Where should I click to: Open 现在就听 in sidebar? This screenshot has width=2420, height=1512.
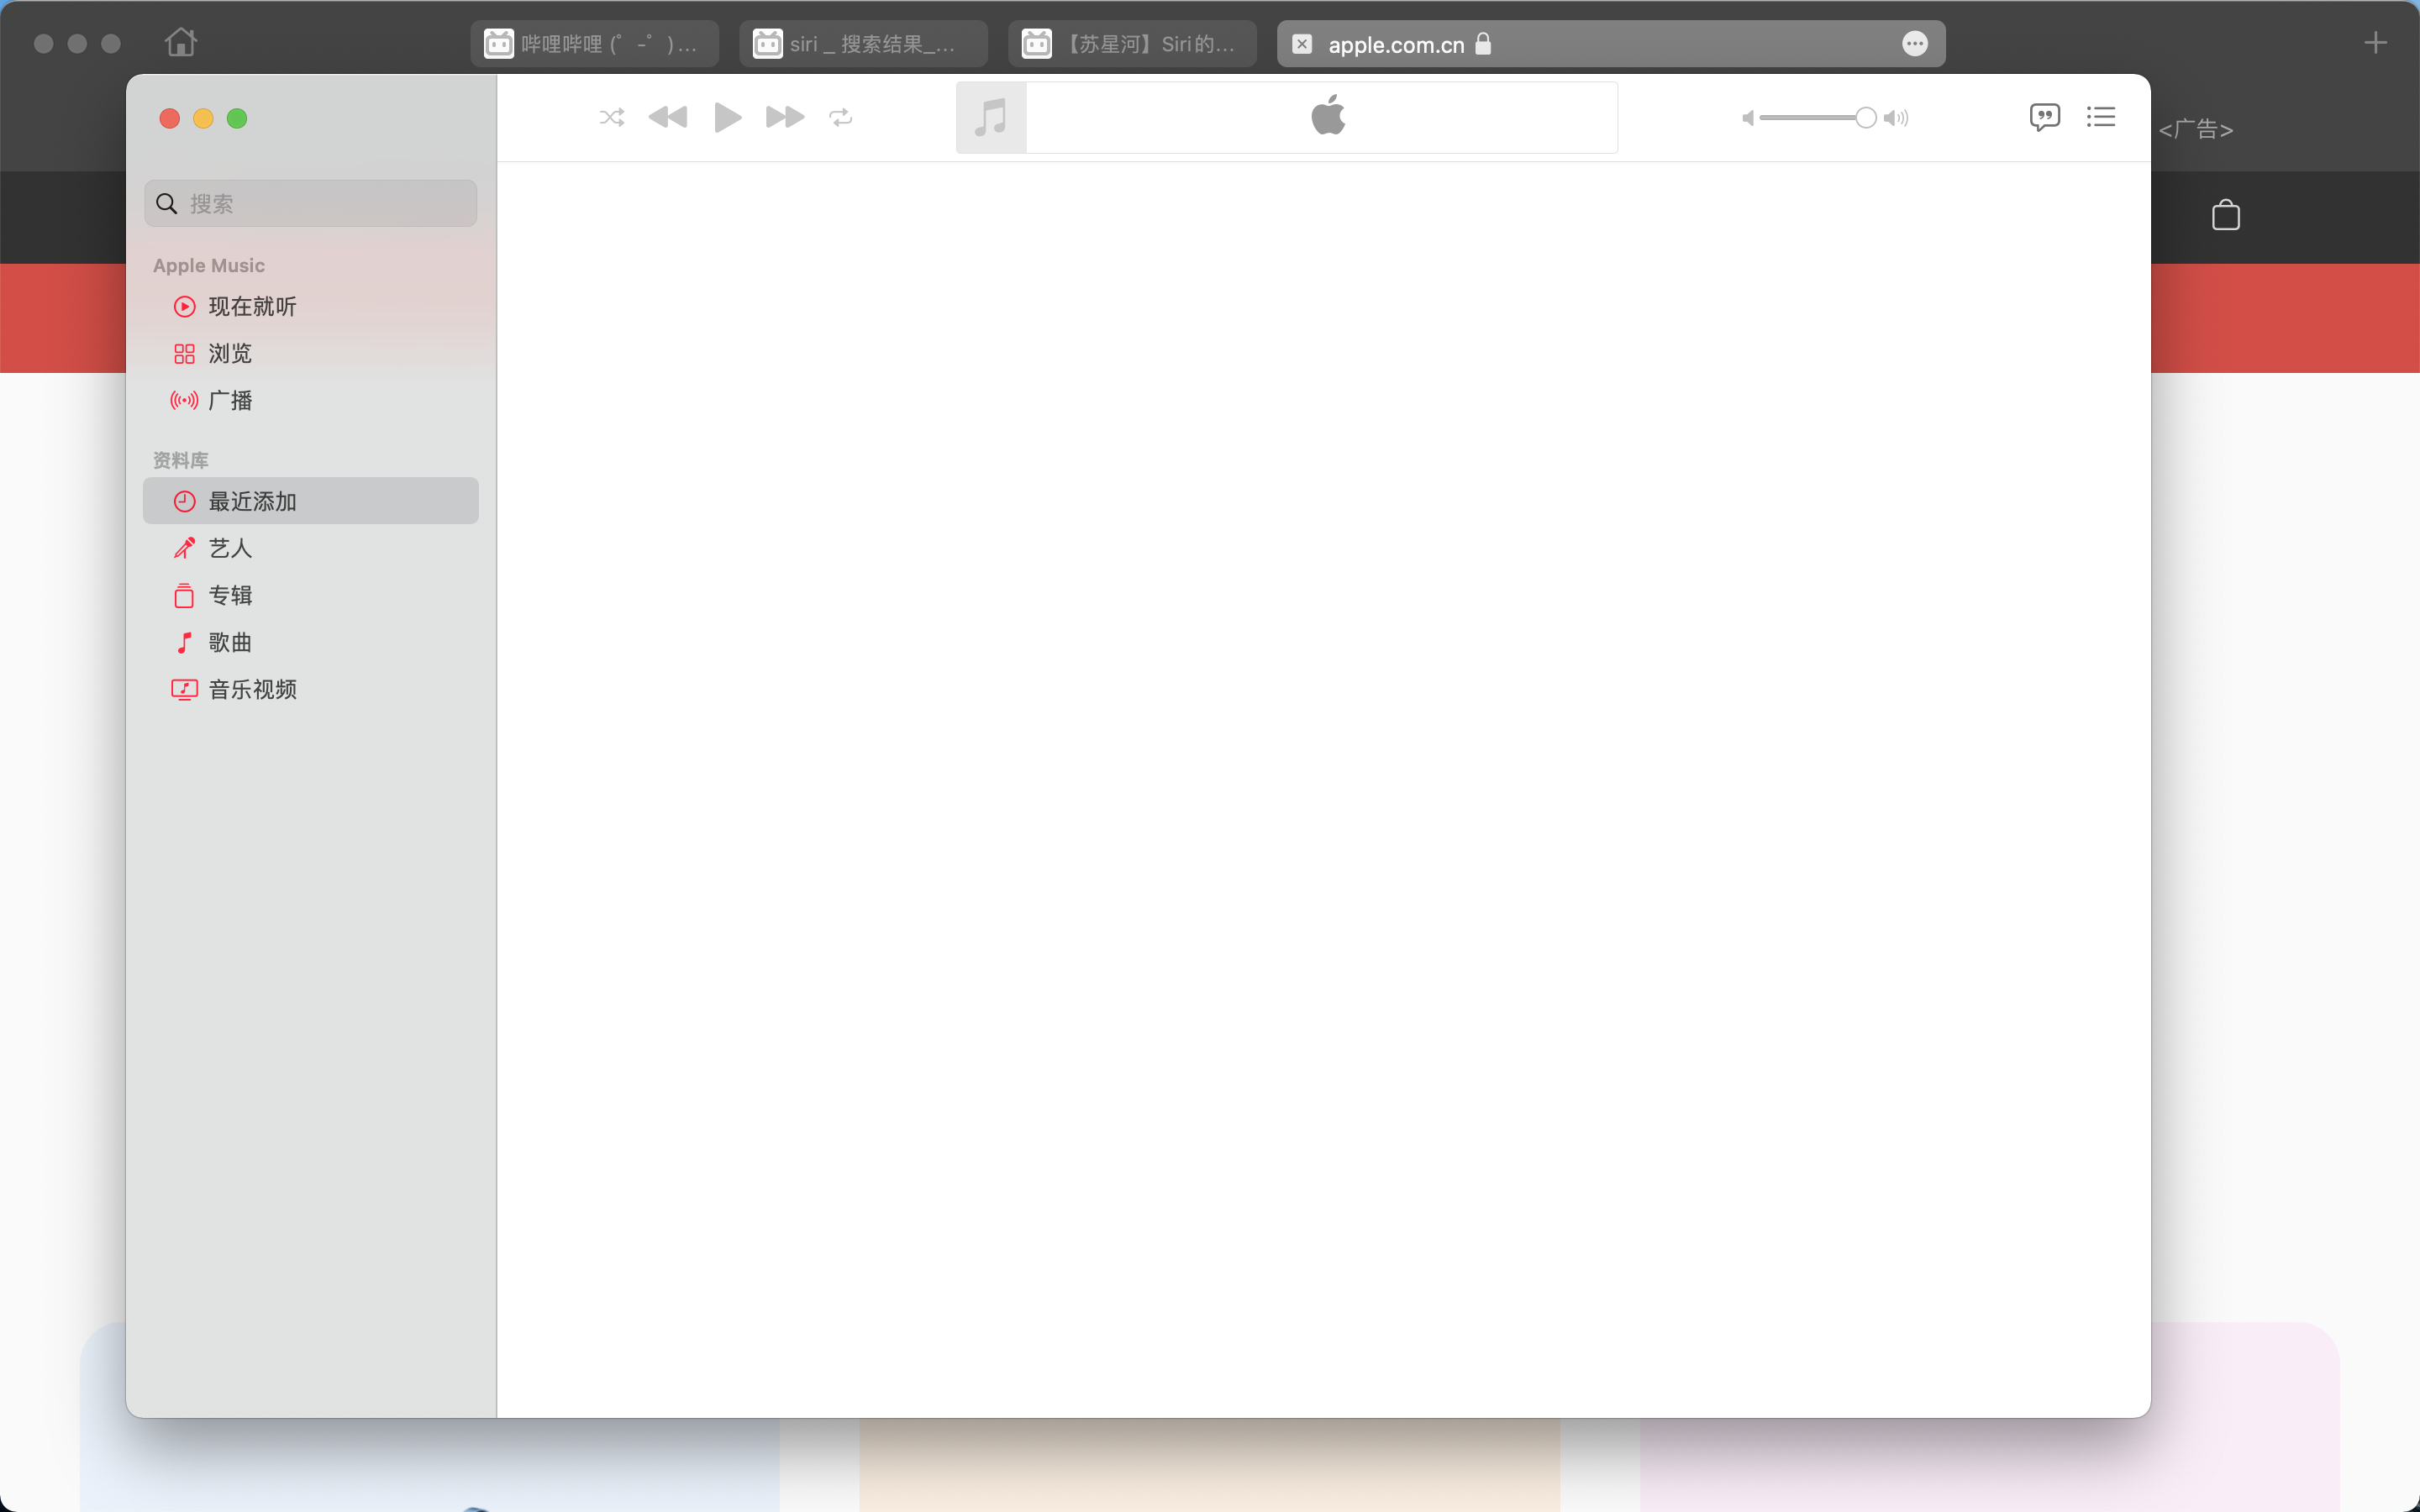251,307
